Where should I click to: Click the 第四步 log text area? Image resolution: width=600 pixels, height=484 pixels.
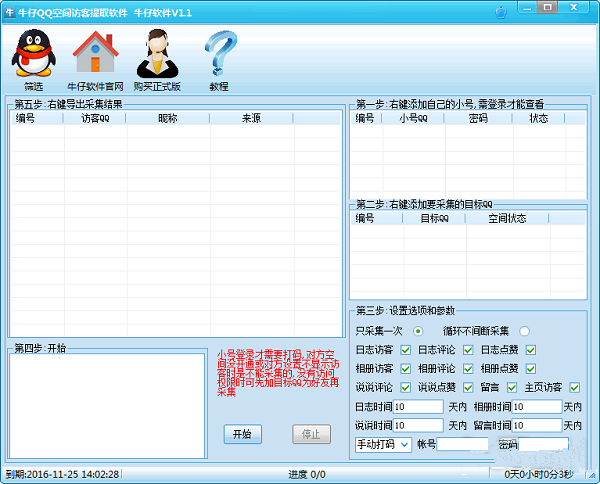coord(107,406)
